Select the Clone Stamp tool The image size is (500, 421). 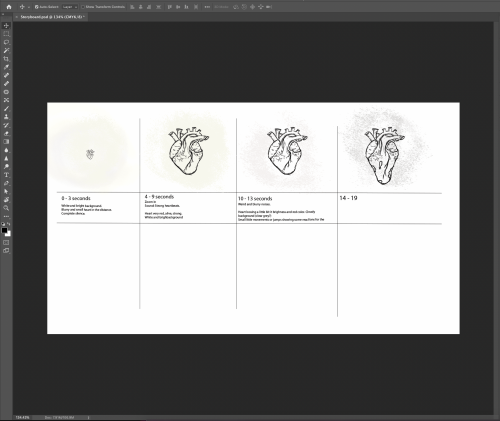click(6, 117)
